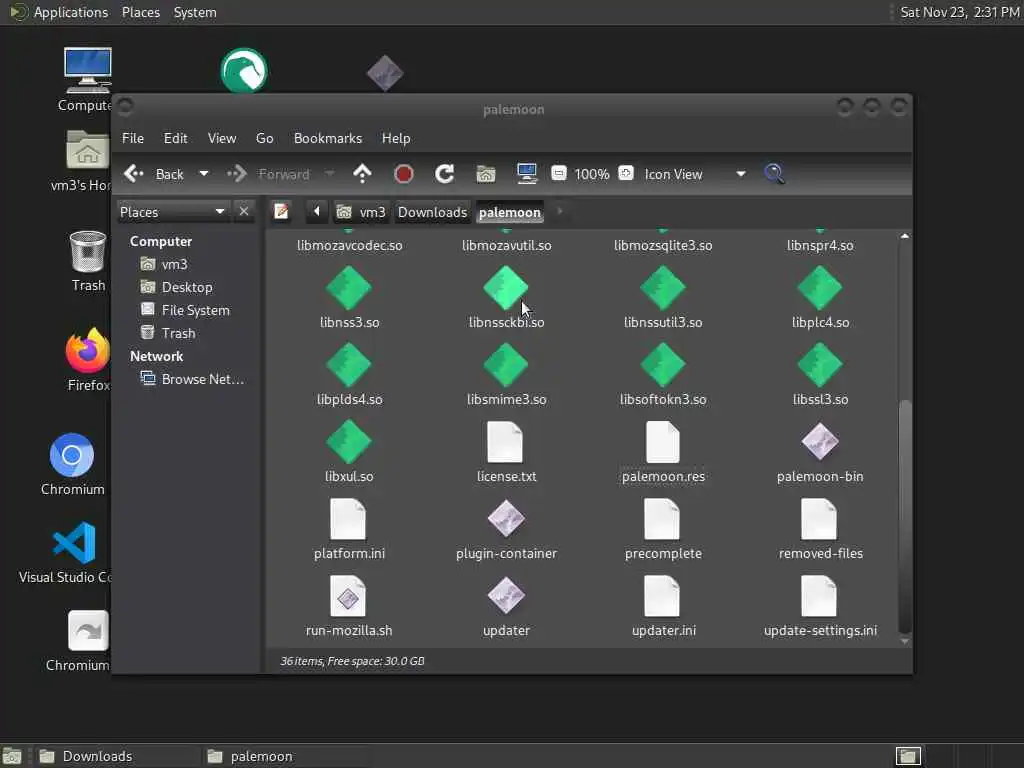The image size is (1024, 768).
Task: Open the System panel menu
Action: (x=195, y=12)
